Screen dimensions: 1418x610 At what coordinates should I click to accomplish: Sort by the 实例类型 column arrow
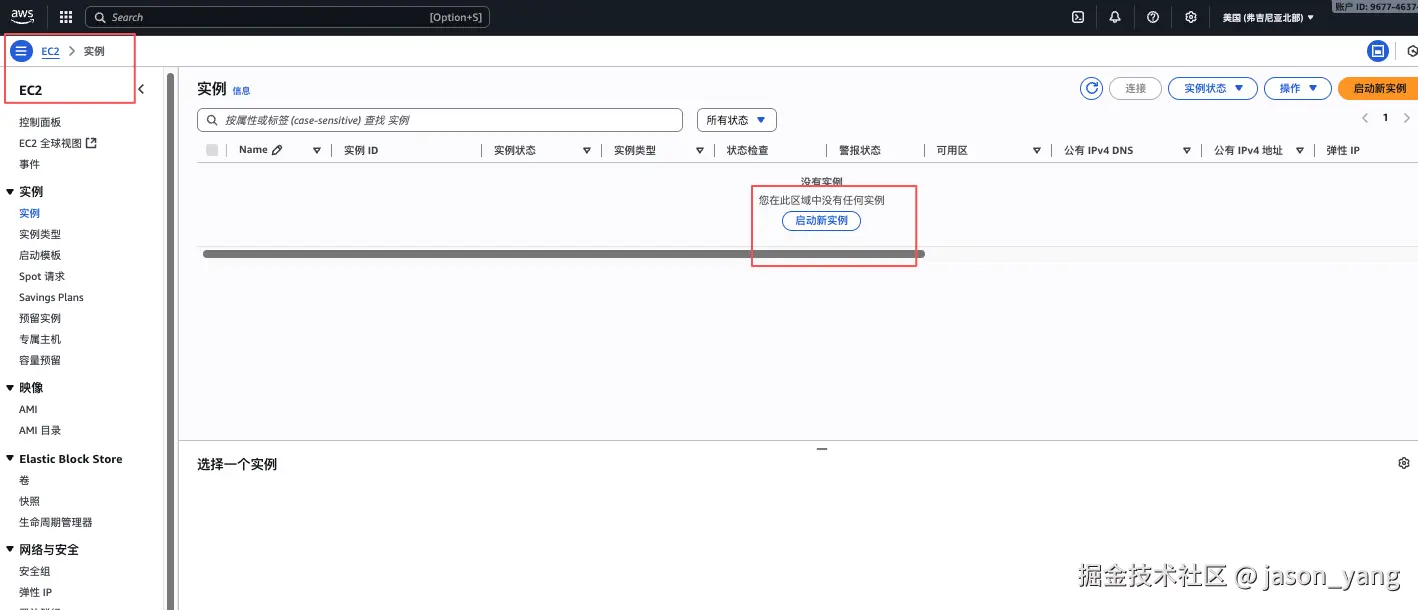700,150
